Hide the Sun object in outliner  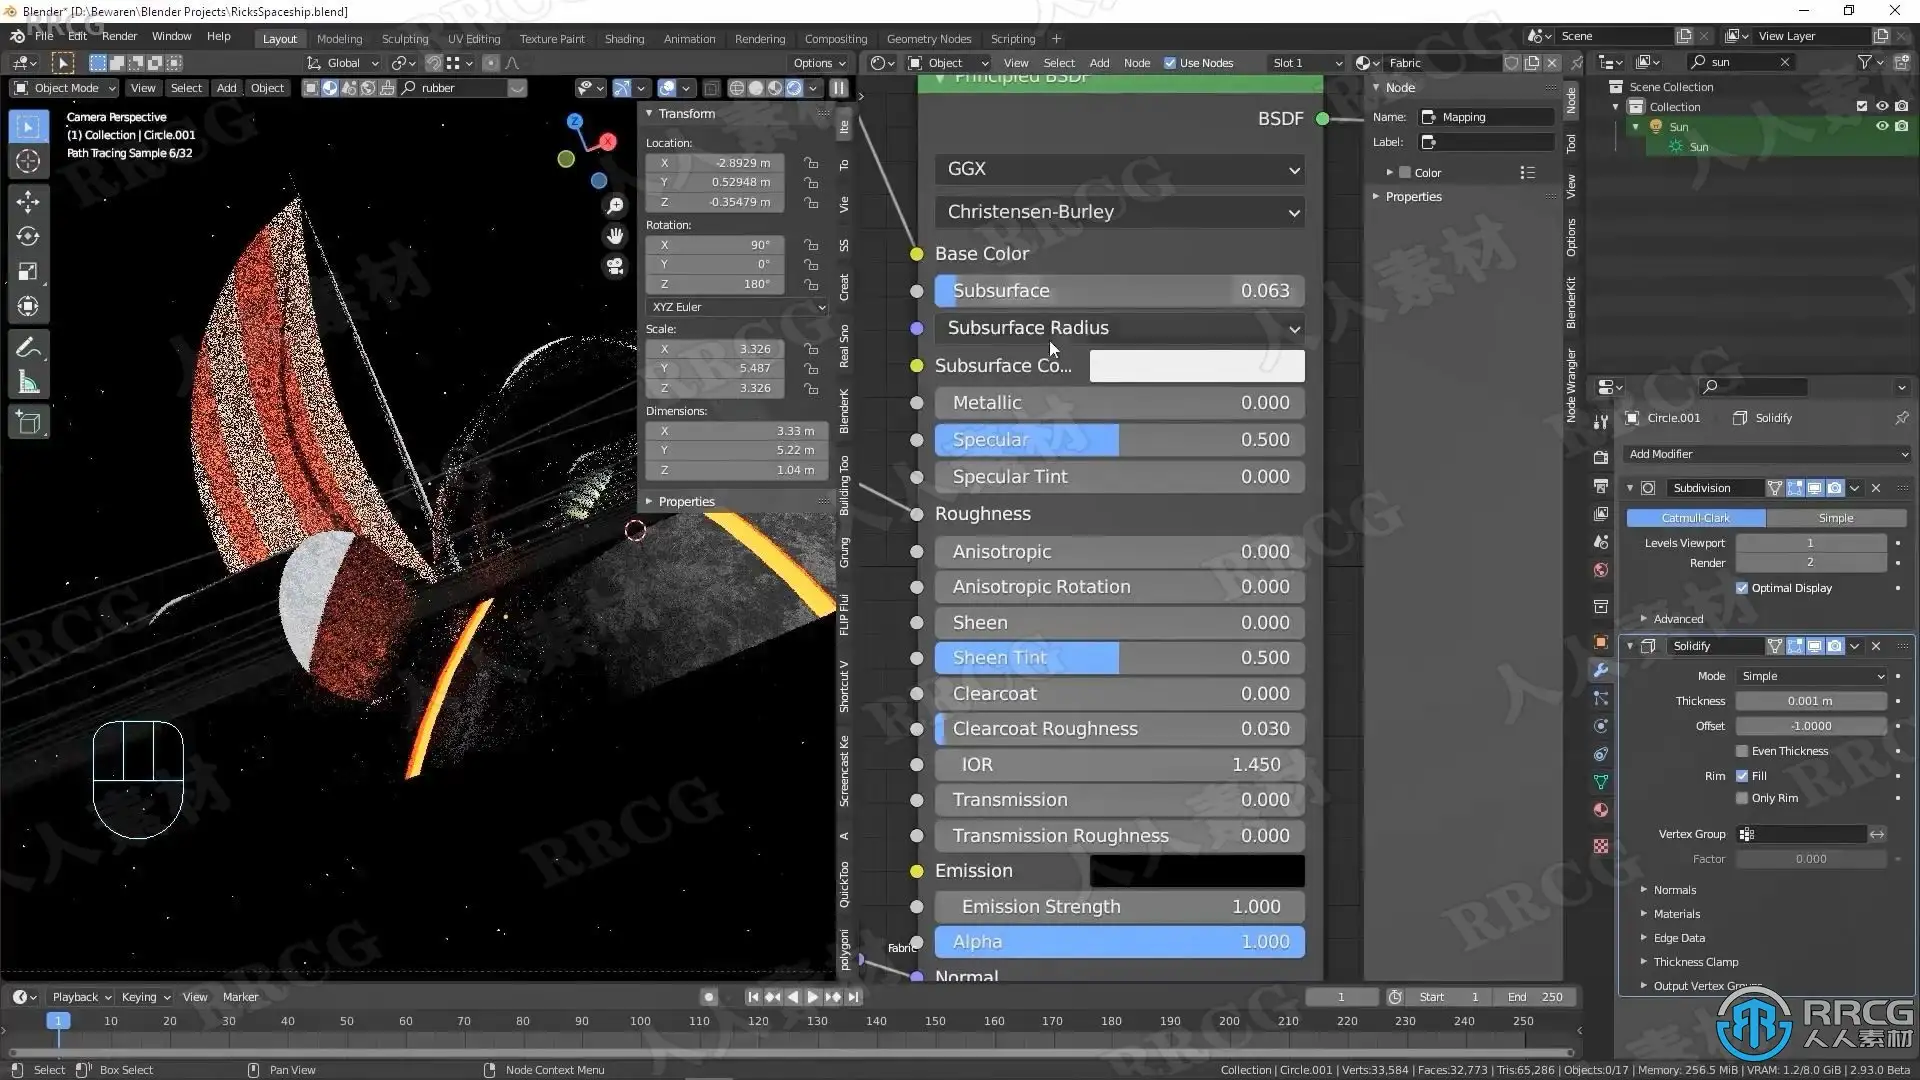[x=1881, y=127]
